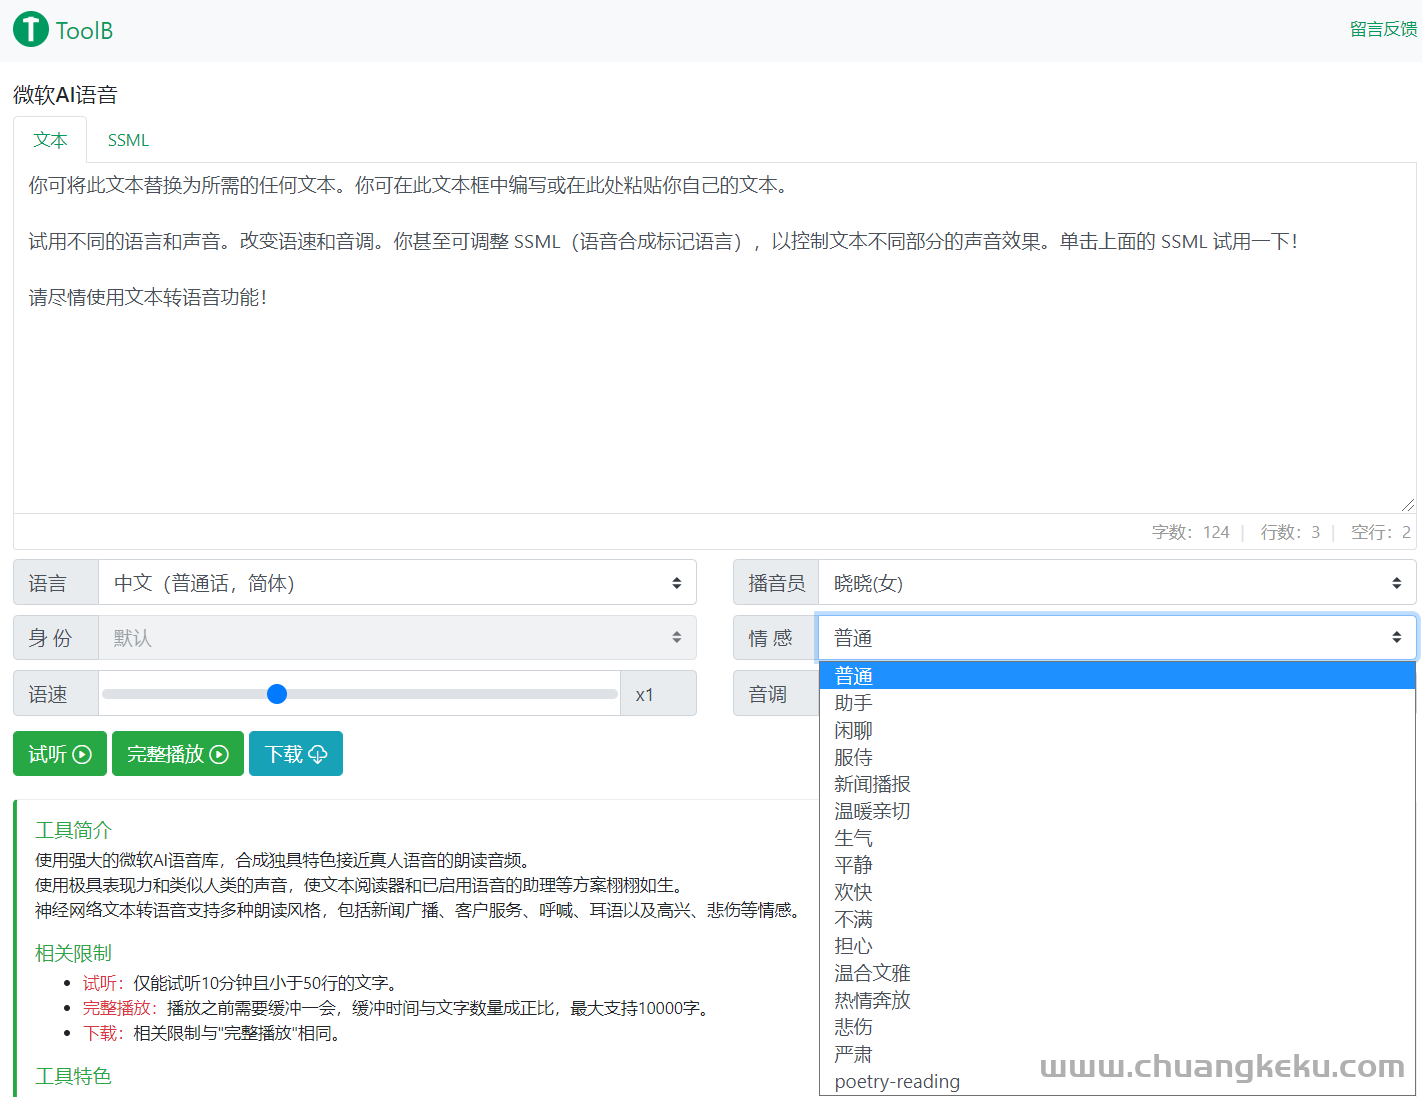The width and height of the screenshot is (1422, 1097).
Task: Open the 播音员 voice dropdown
Action: click(1117, 583)
